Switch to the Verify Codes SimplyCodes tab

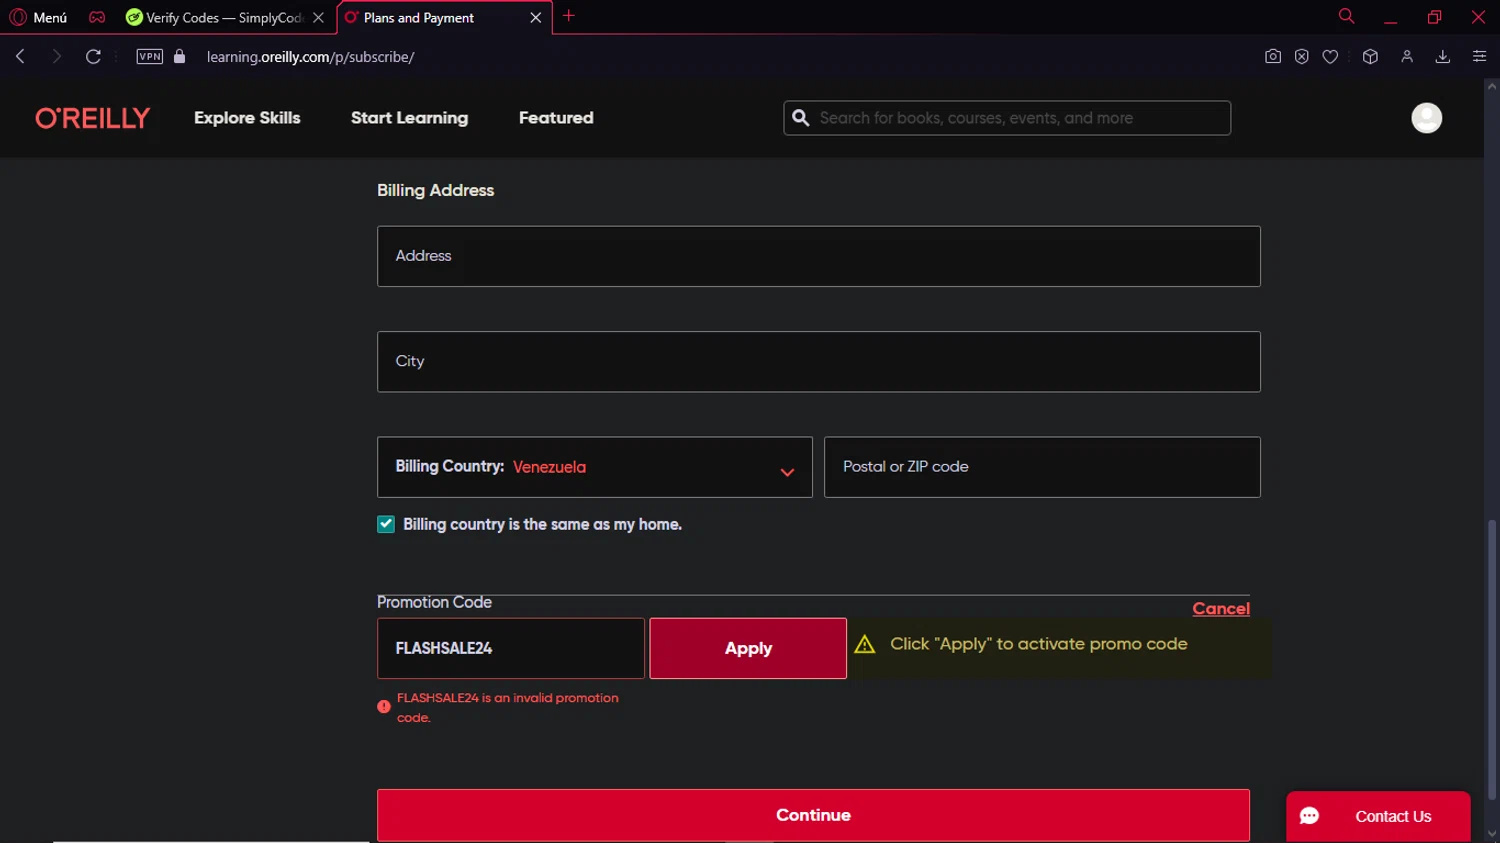pos(214,18)
